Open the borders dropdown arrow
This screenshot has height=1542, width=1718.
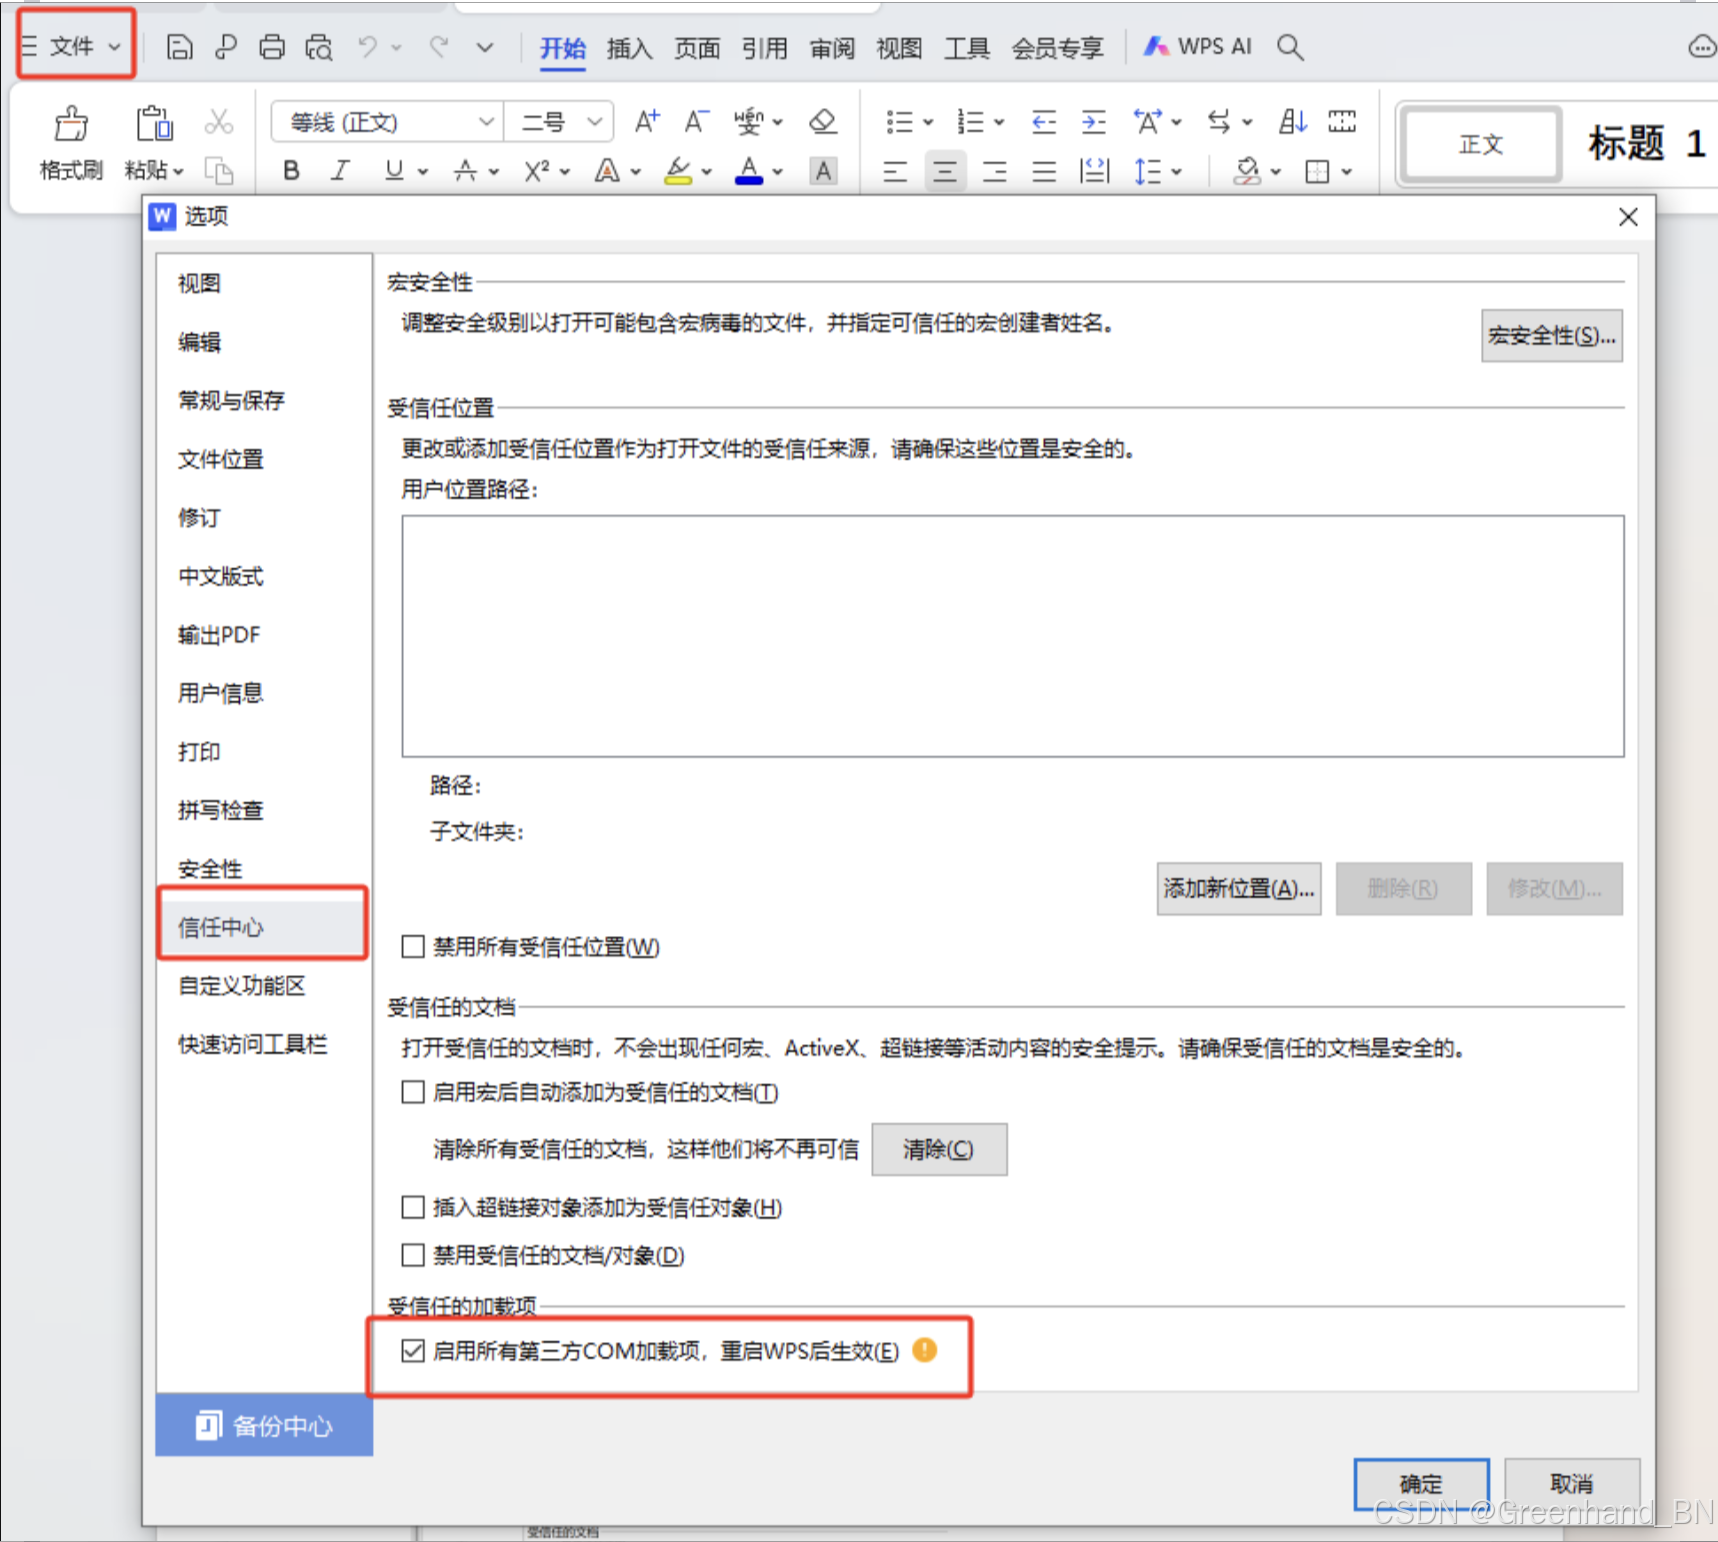(1348, 172)
